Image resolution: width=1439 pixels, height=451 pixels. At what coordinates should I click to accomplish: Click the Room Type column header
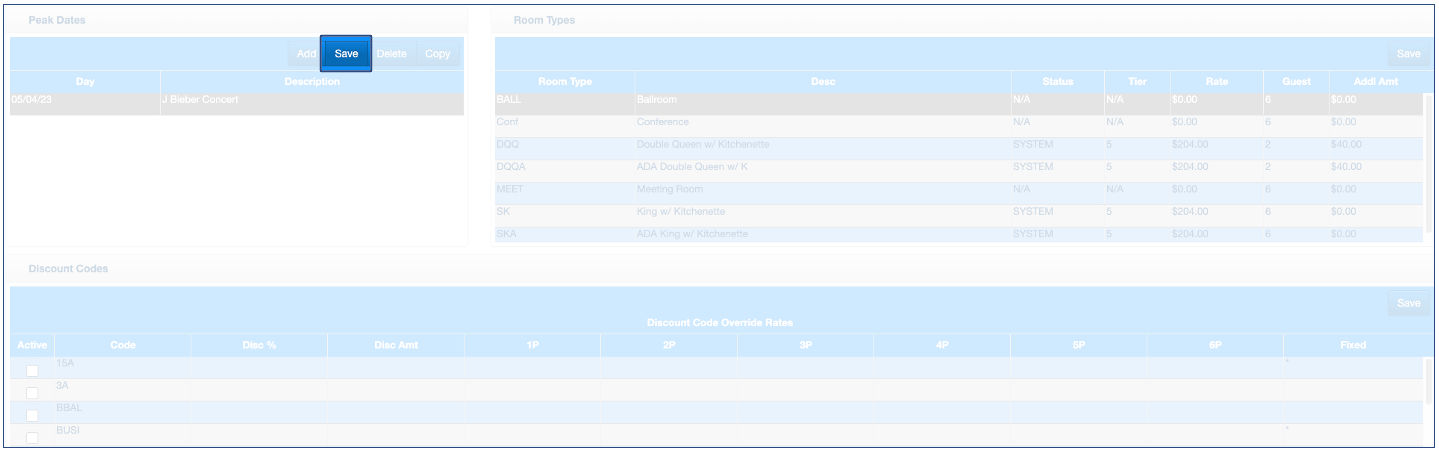[565, 82]
